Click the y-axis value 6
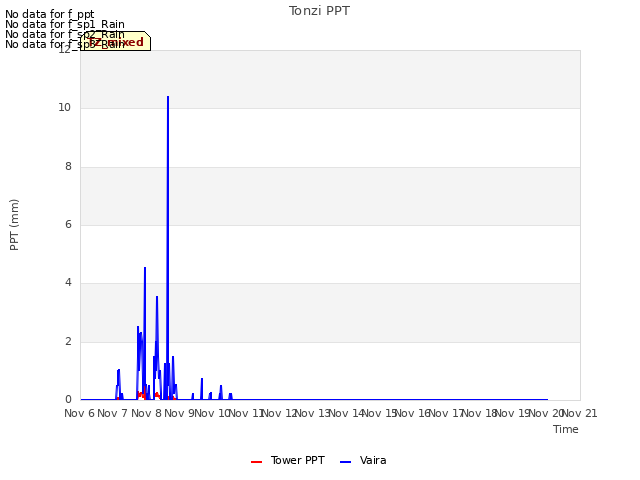This screenshot has width=640, height=480. 68,224
